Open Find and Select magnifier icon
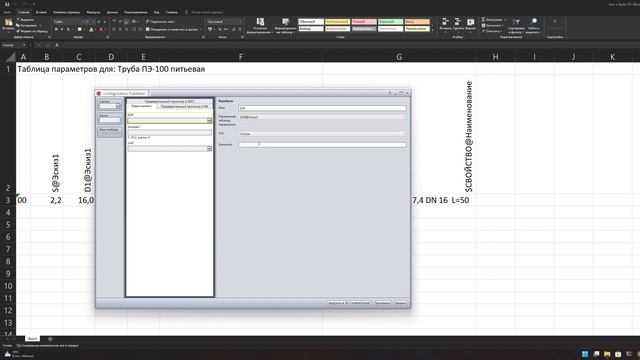 pyautogui.click(x=533, y=22)
